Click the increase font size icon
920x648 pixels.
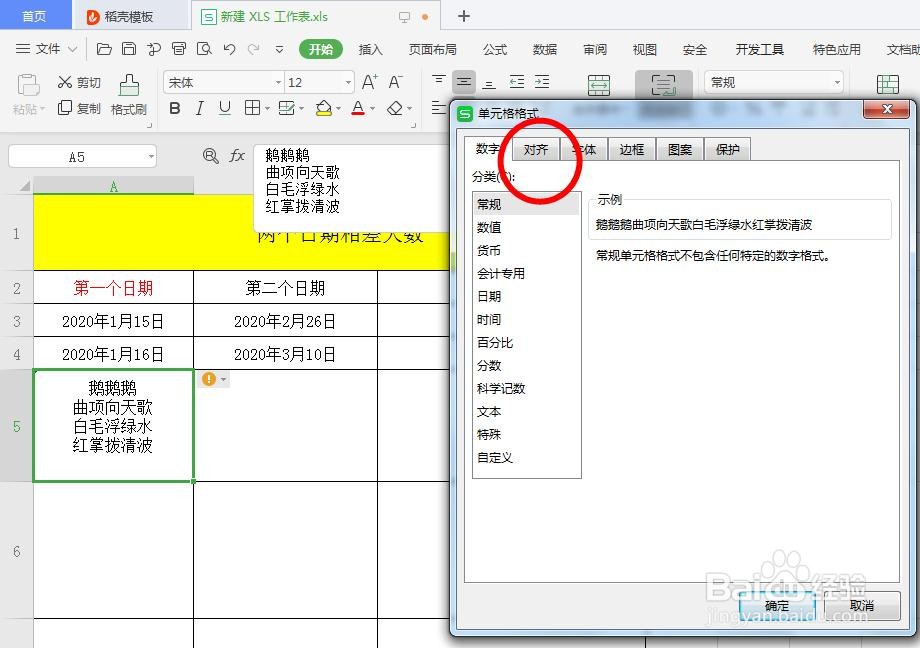coord(370,80)
